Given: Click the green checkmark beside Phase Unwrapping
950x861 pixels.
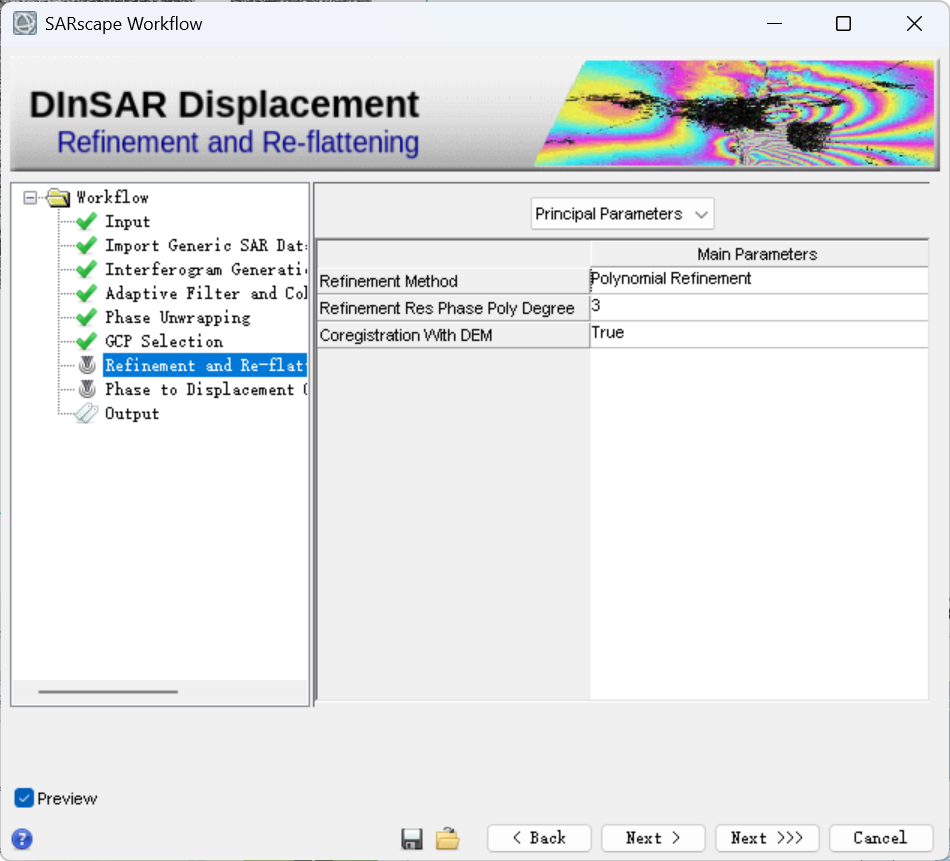Looking at the screenshot, I should (x=87, y=317).
